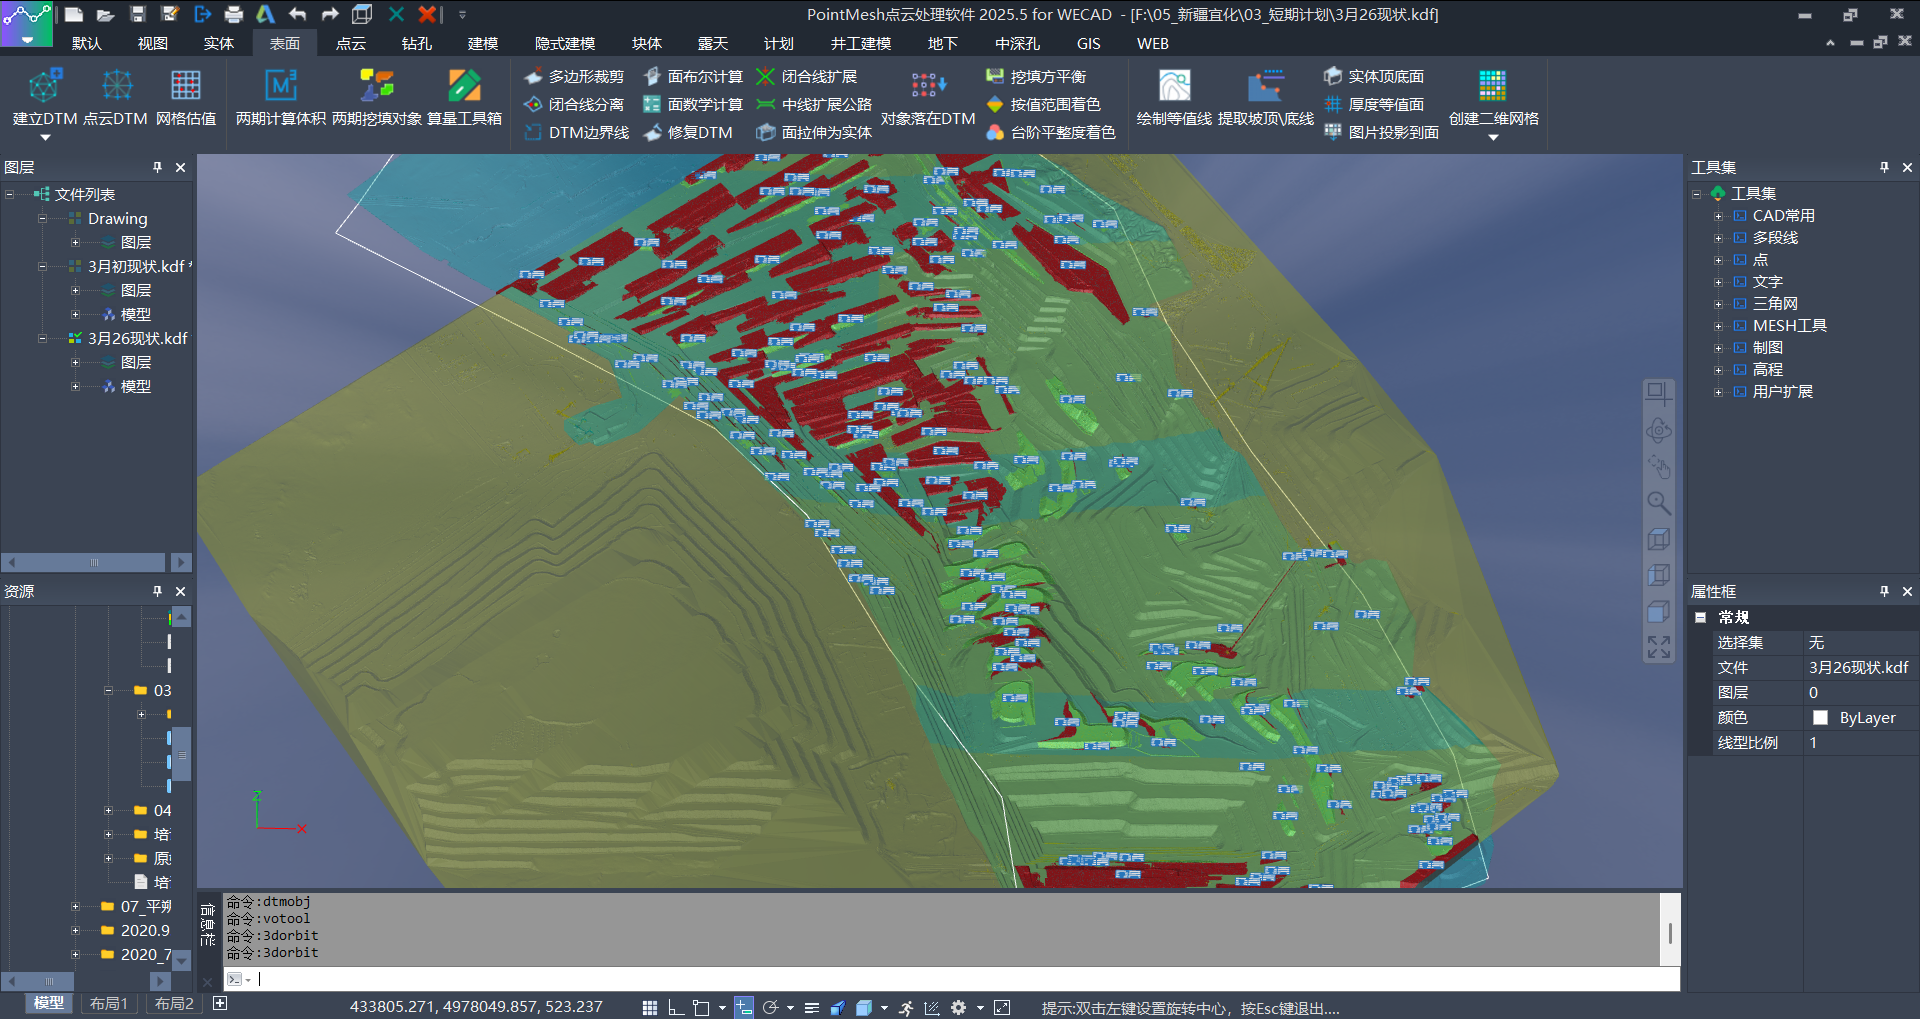Click the 绘制等值线 contour icon
This screenshot has width=1920, height=1019.
click(x=1174, y=87)
